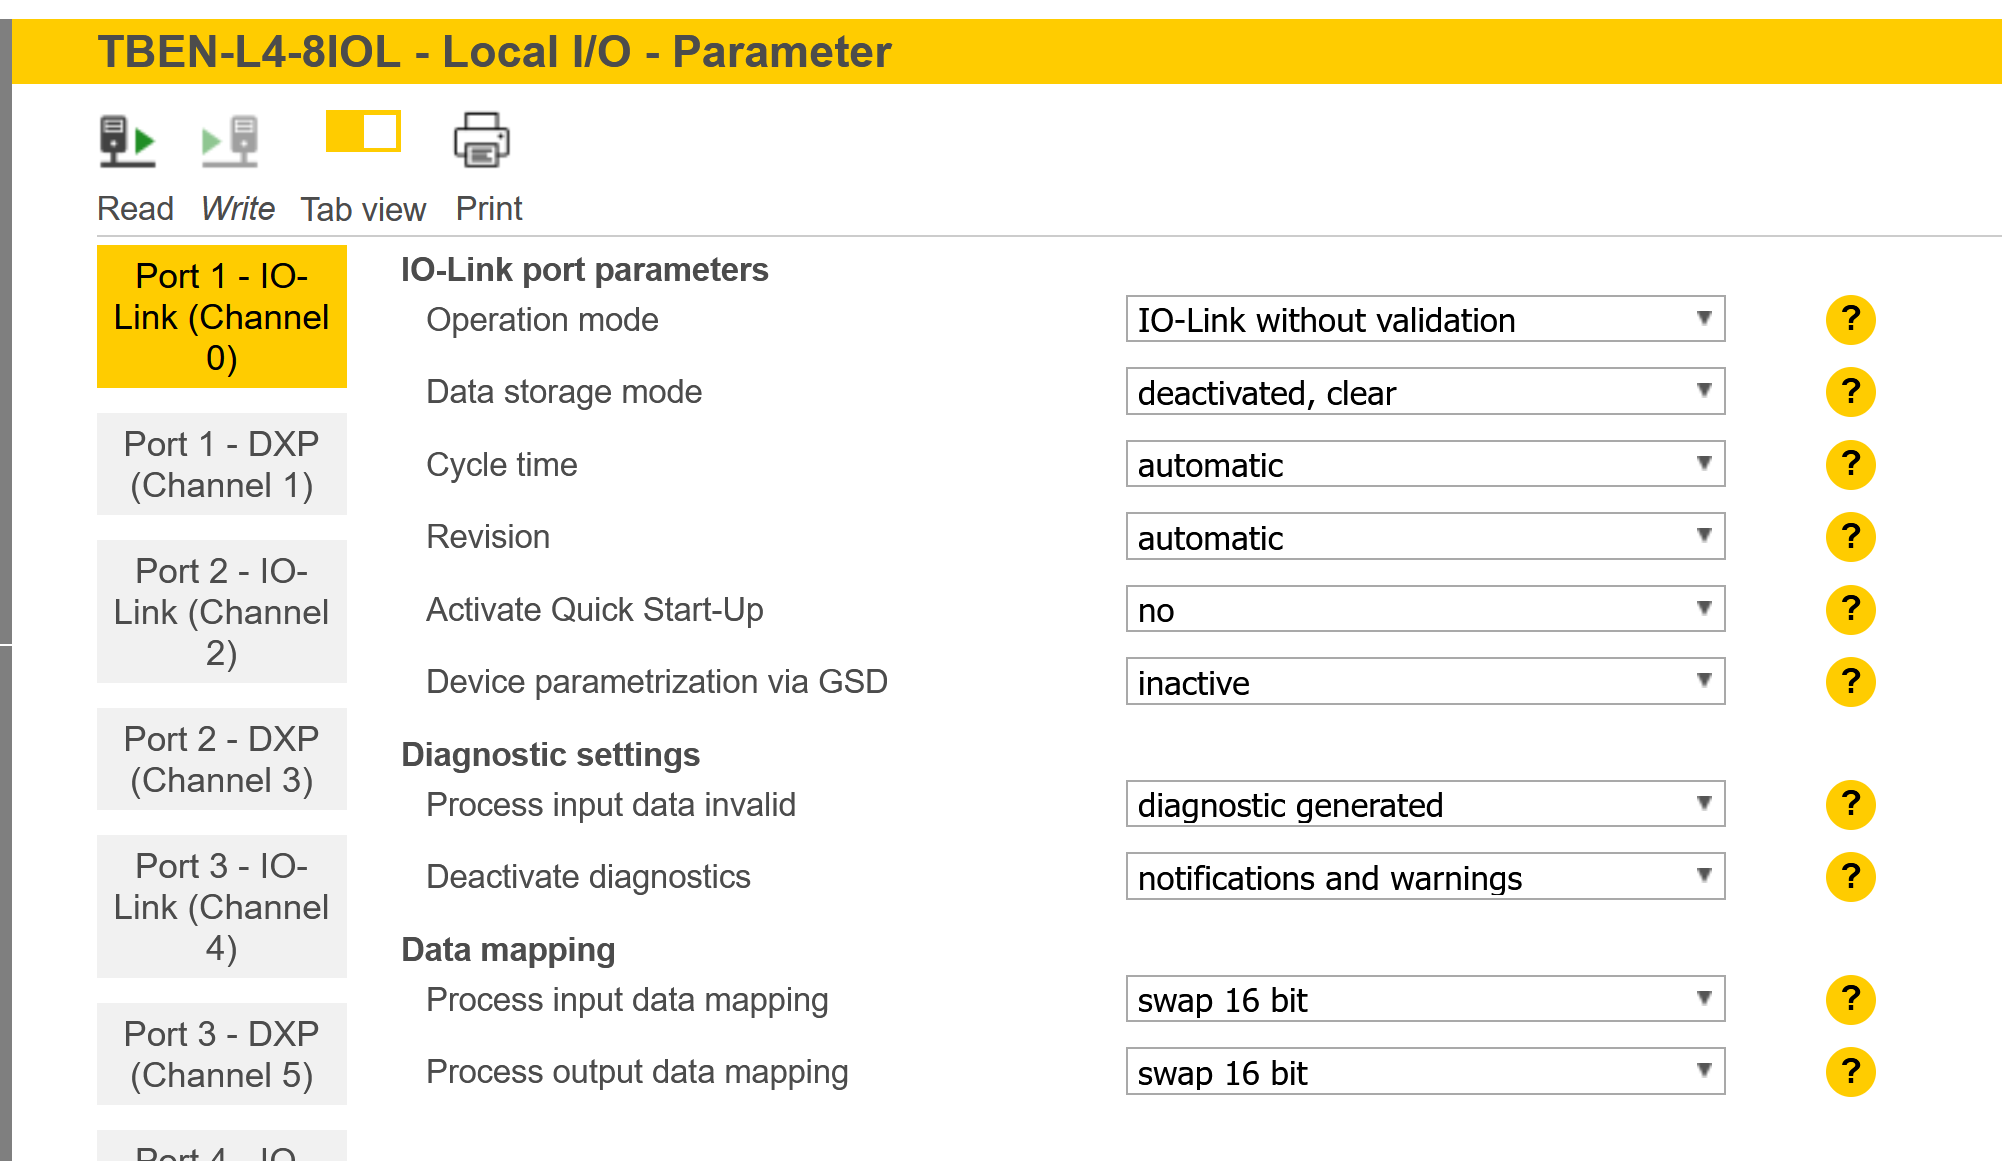Open help for Activate Quick Start-Up
The image size is (2002, 1161).
click(x=1850, y=610)
